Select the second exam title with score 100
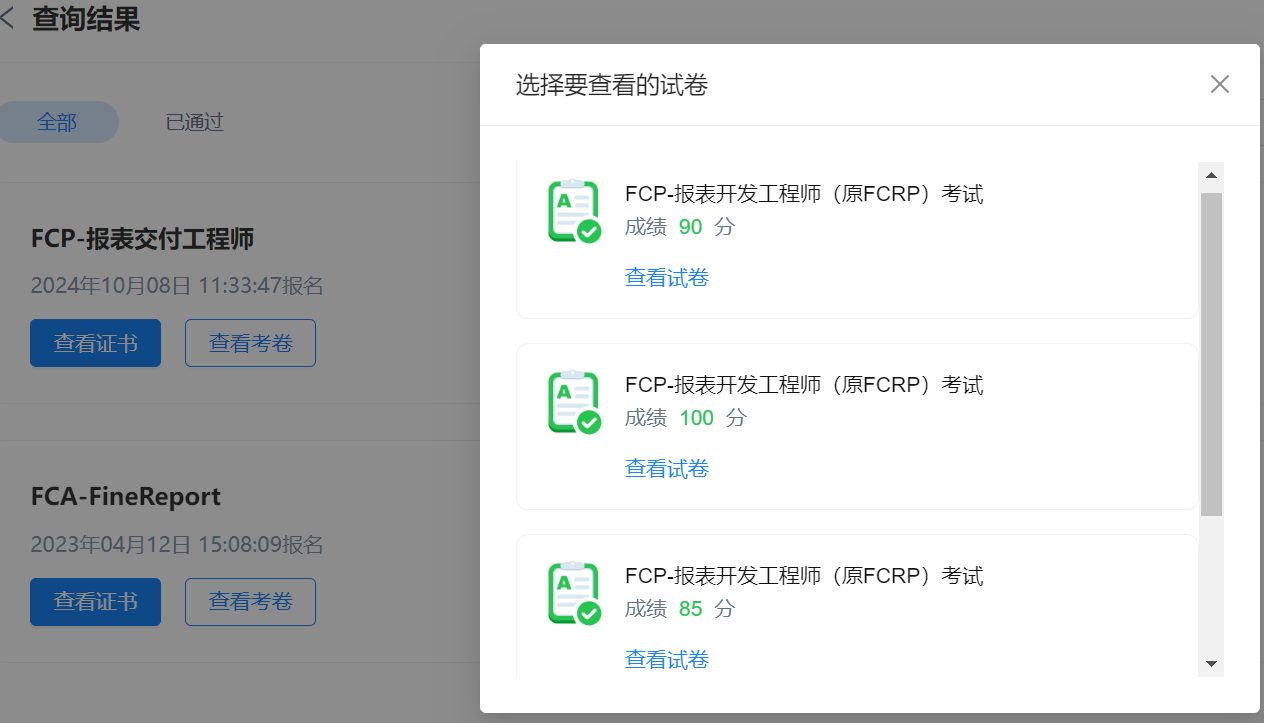 [803, 385]
